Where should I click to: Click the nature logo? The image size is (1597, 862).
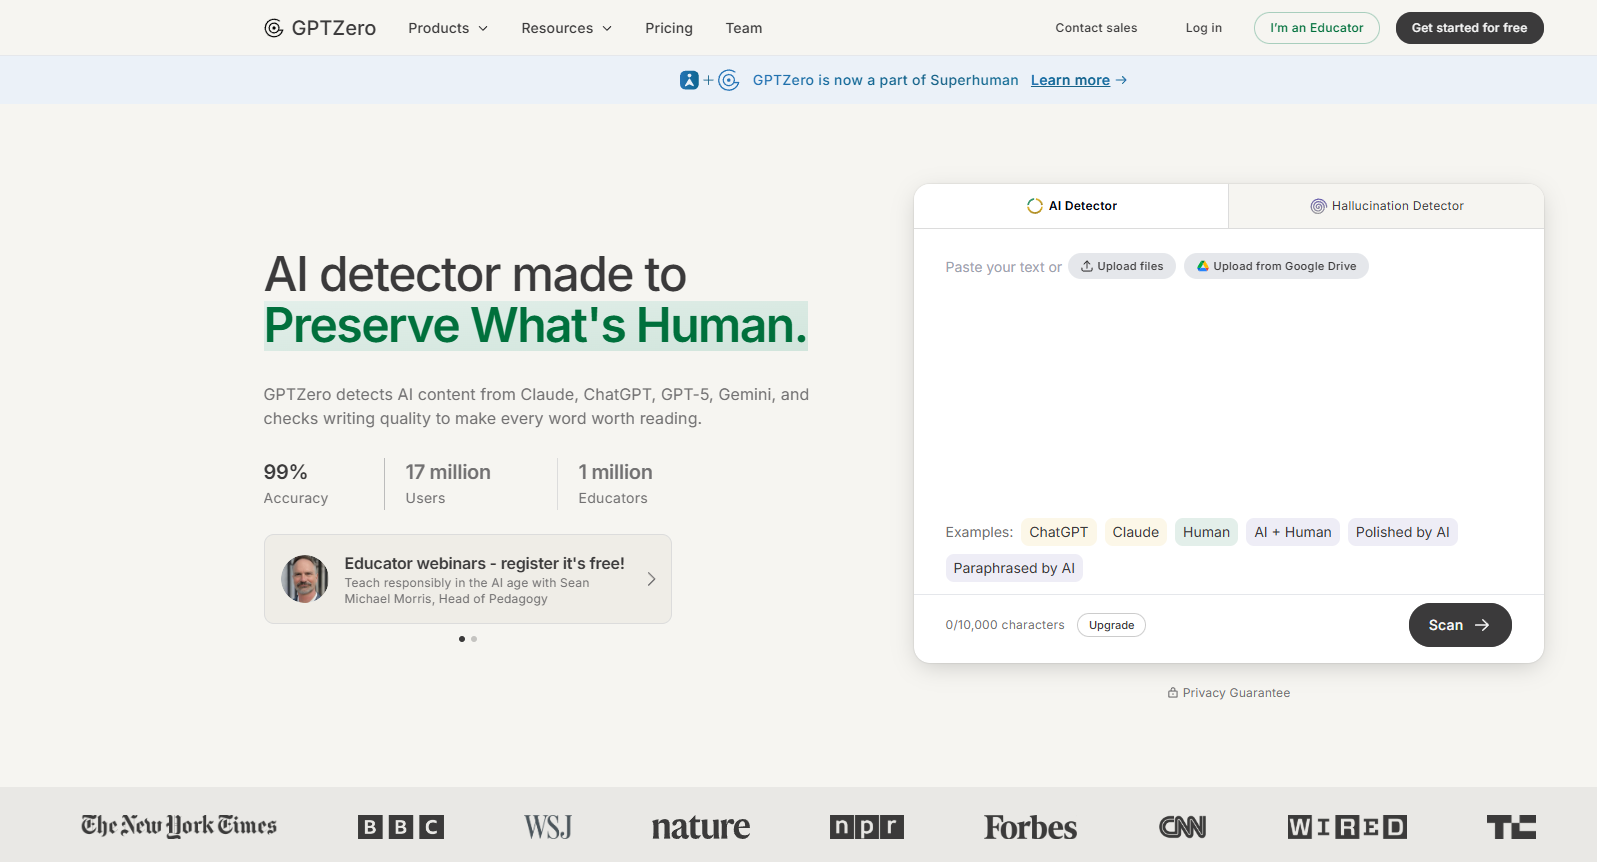coord(701,828)
